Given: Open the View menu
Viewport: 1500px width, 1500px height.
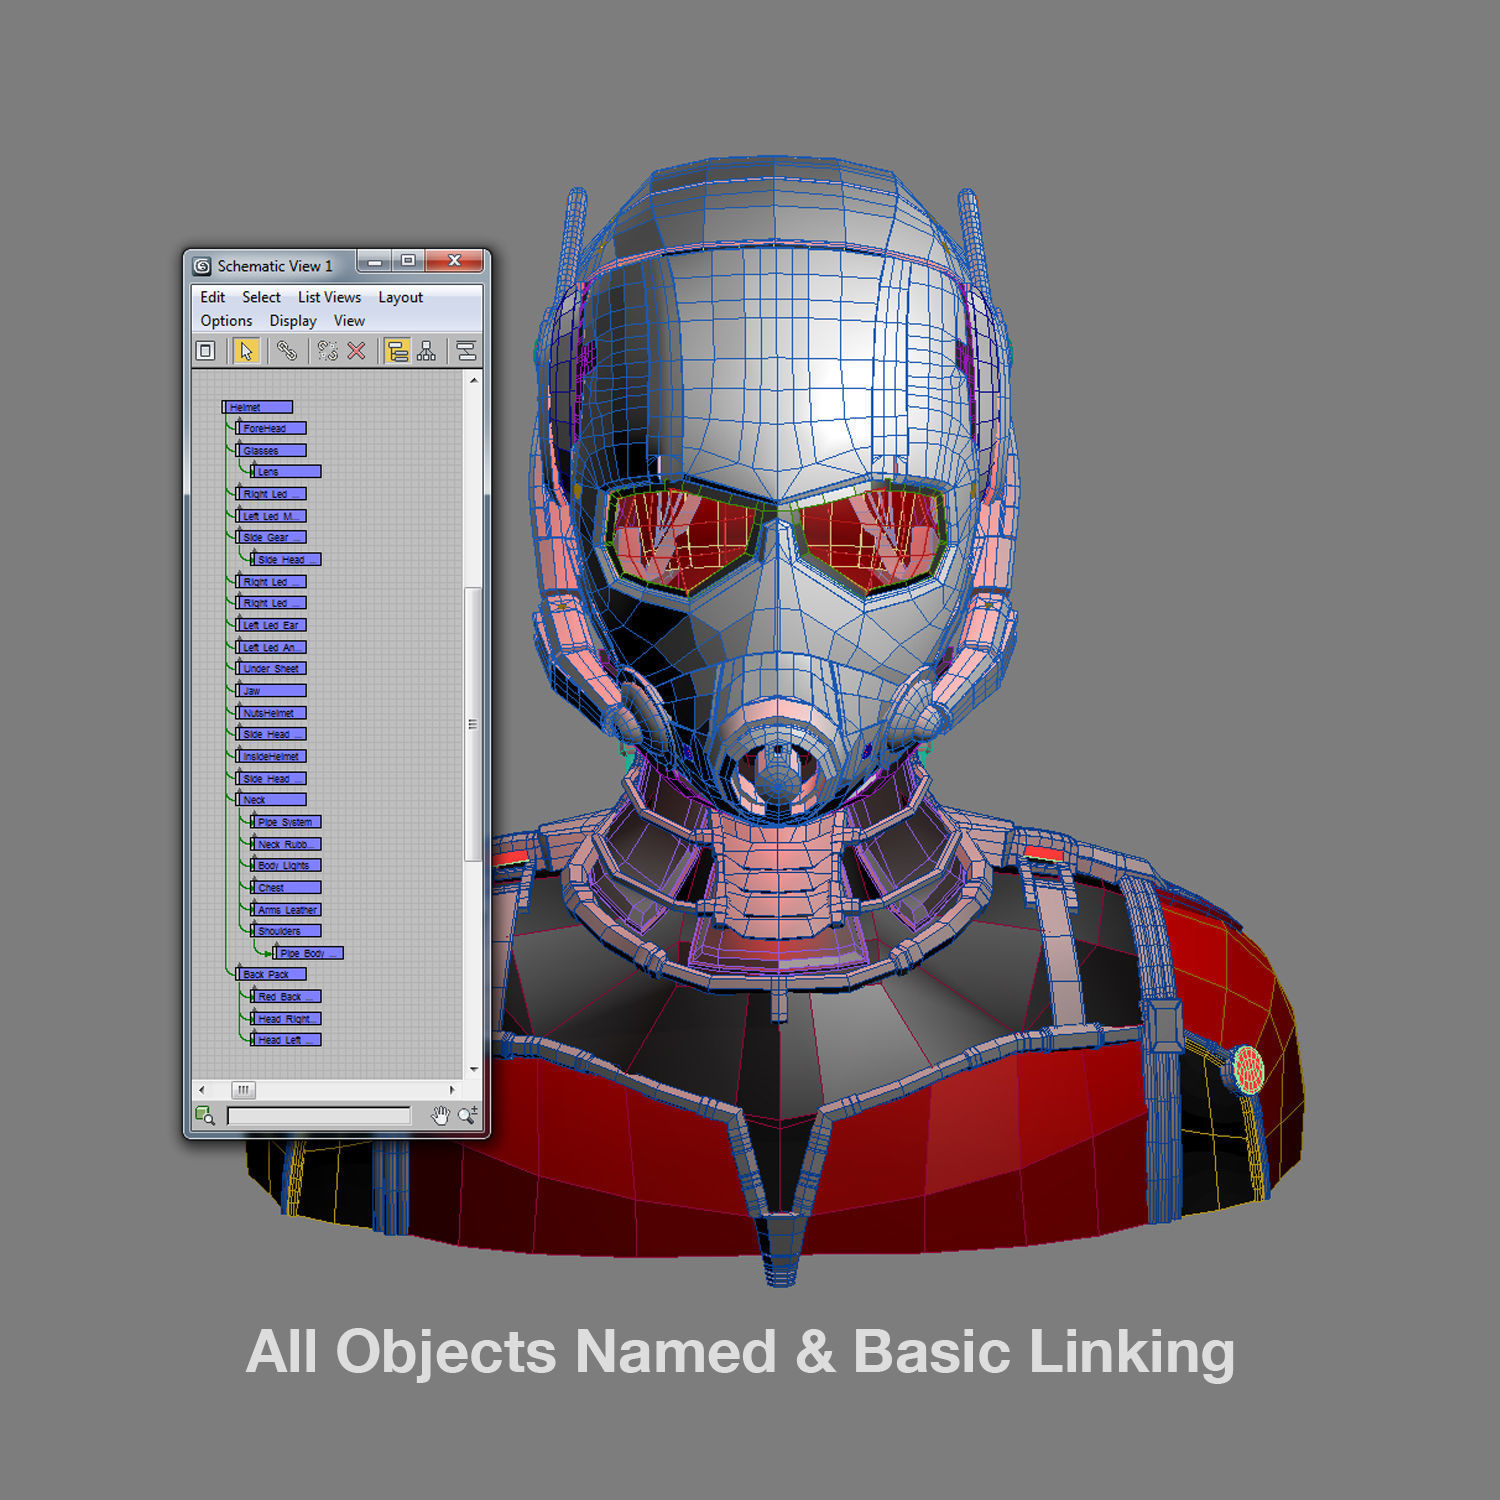Looking at the screenshot, I should coord(349,321).
